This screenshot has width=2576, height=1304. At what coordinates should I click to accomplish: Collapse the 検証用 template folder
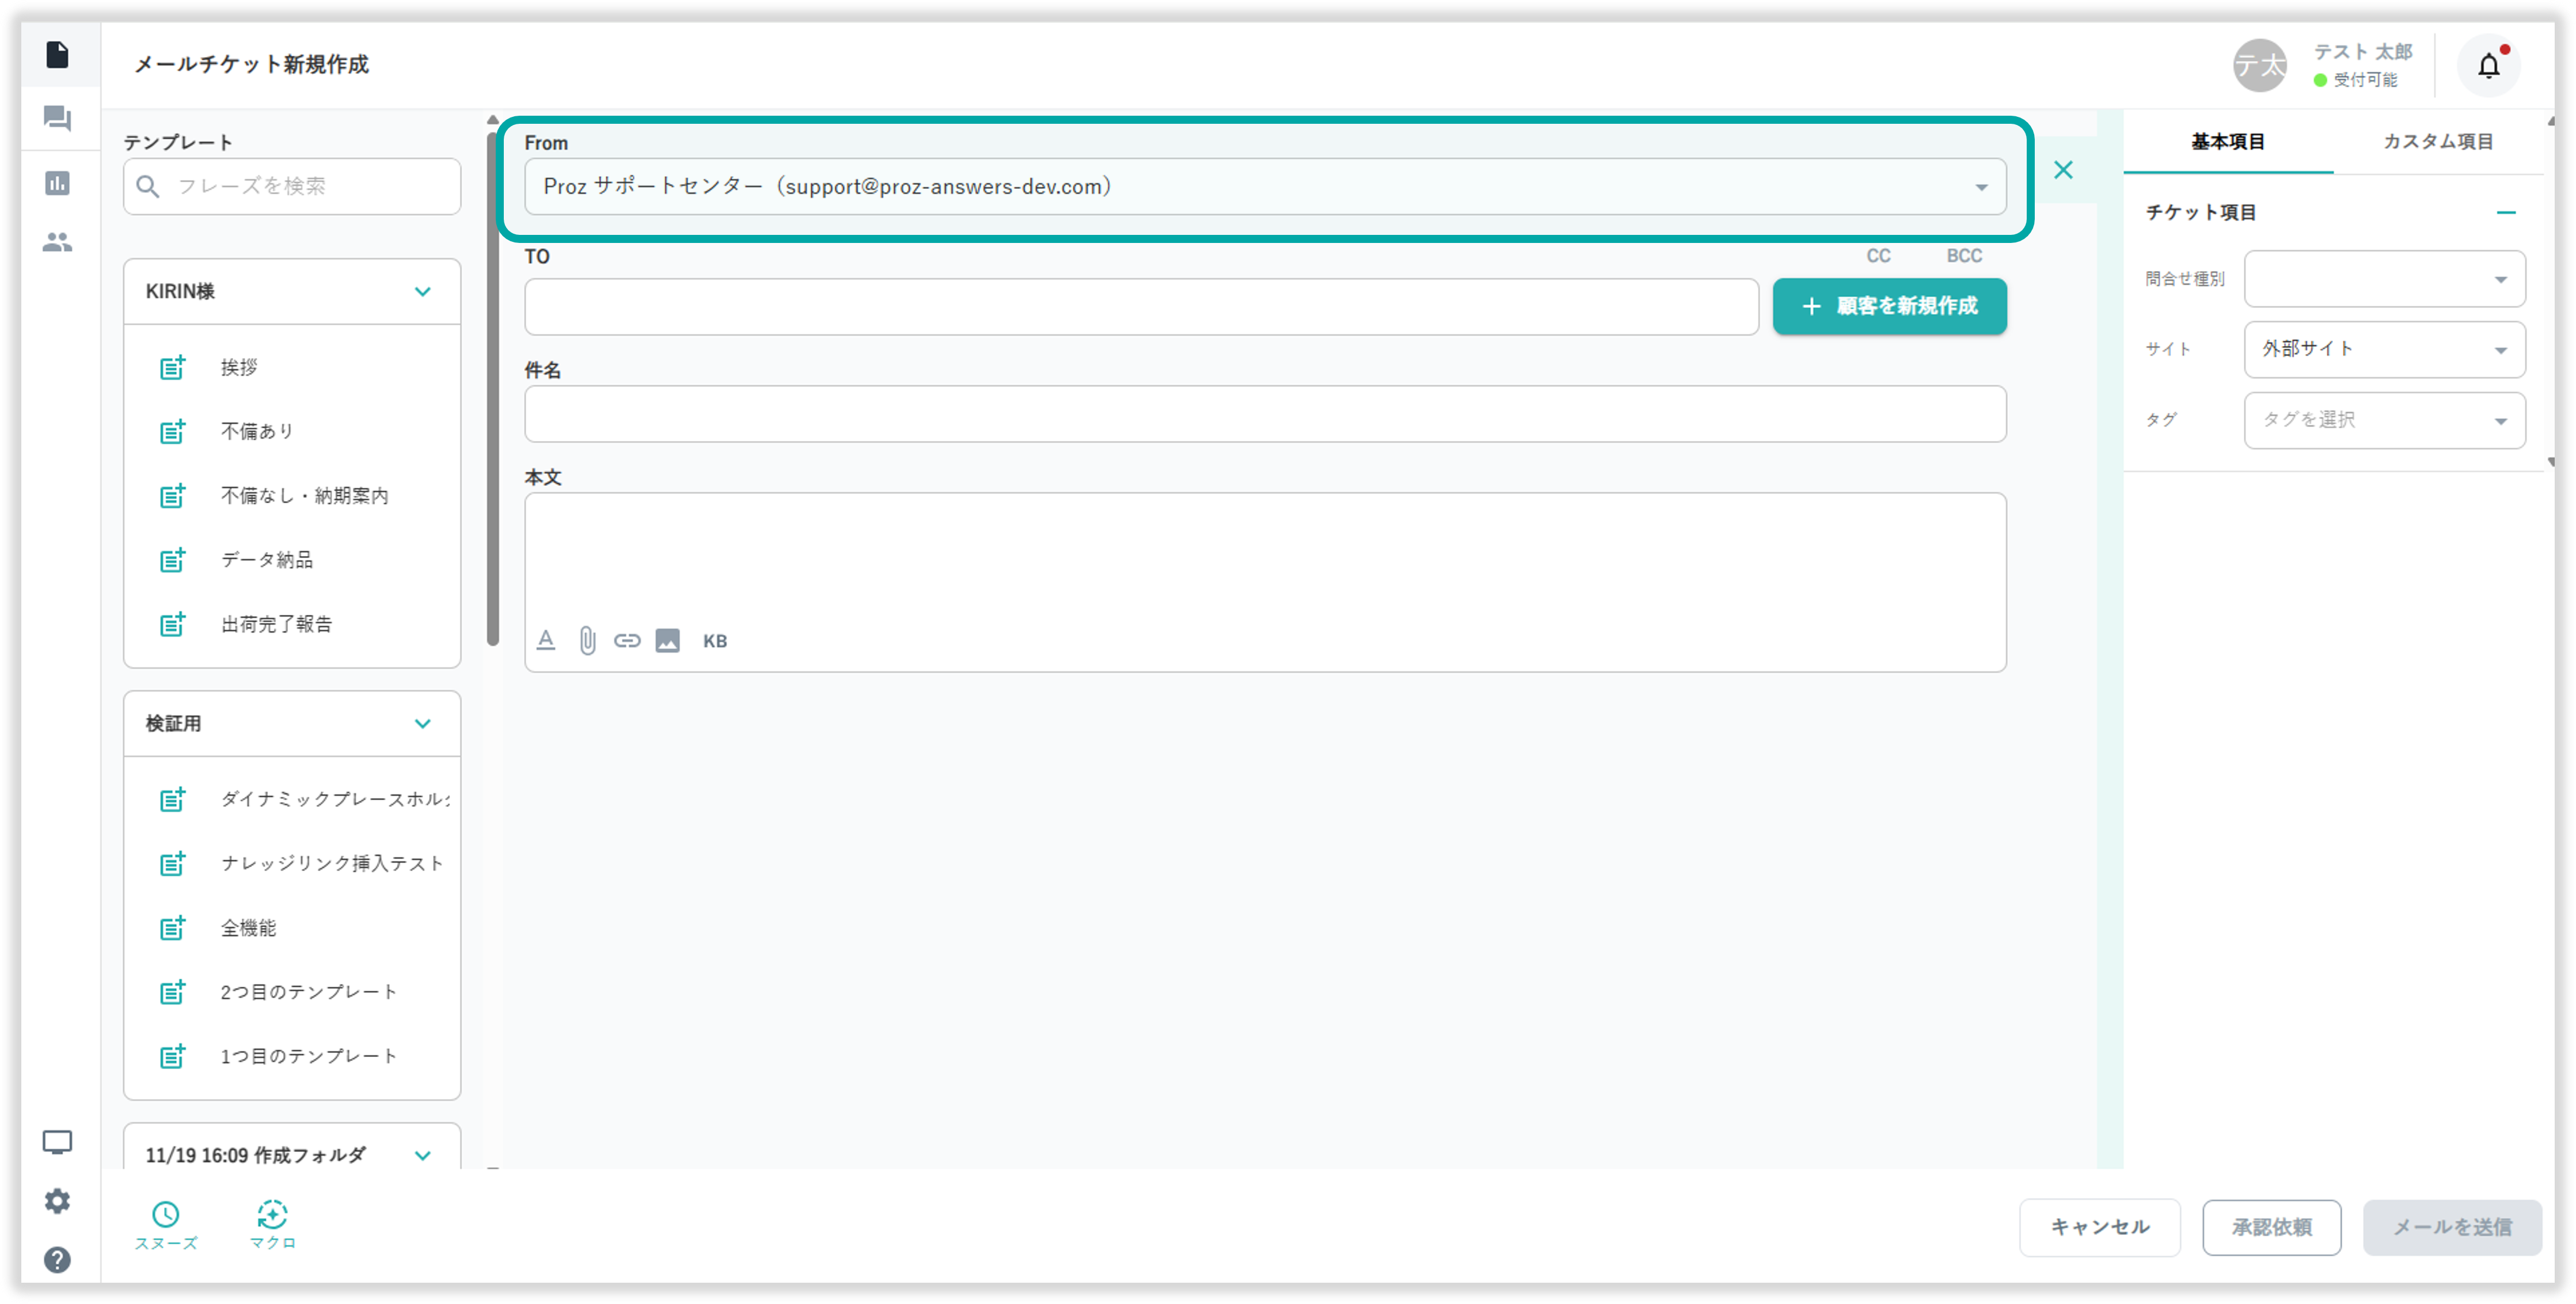coord(422,724)
